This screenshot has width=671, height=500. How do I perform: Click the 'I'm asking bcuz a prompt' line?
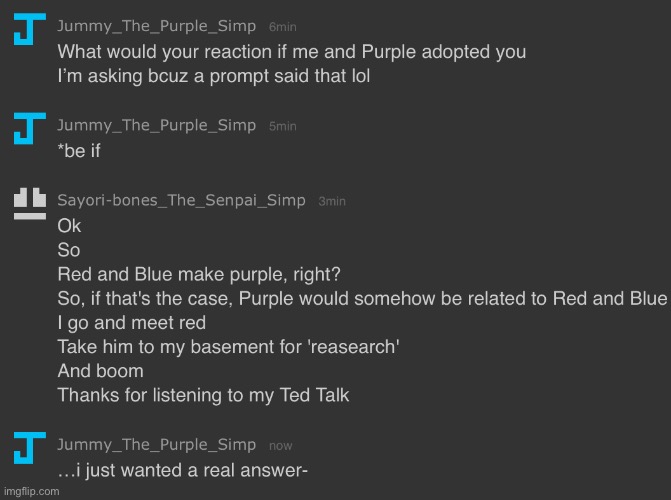coord(214,76)
